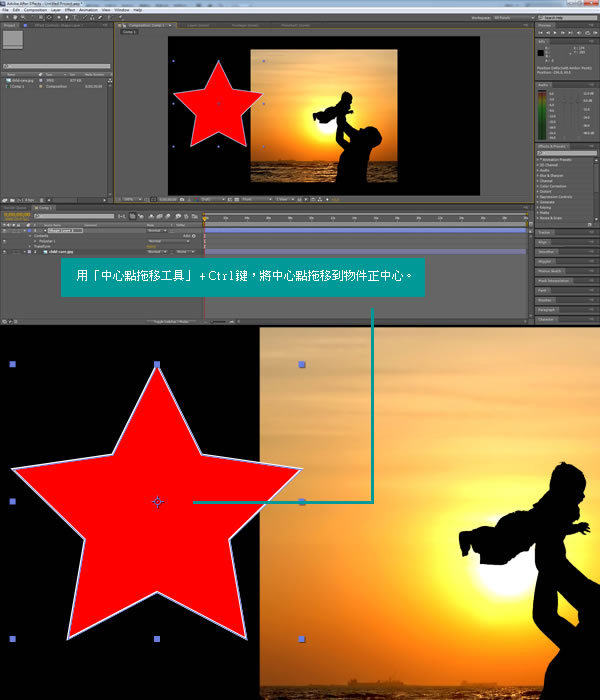Hide child-cann.jpg layer with eye toggle
This screenshot has height=700, width=600.
[4, 252]
